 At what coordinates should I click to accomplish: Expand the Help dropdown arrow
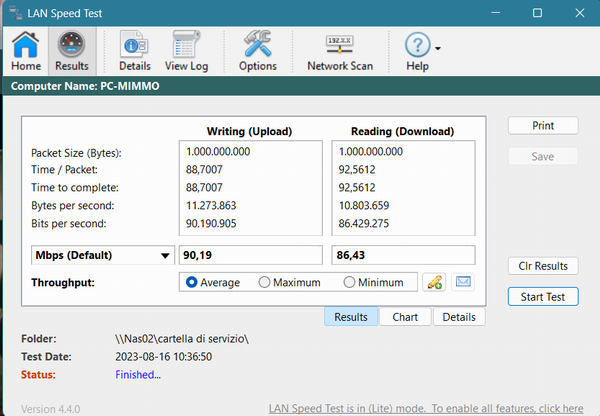click(x=438, y=48)
